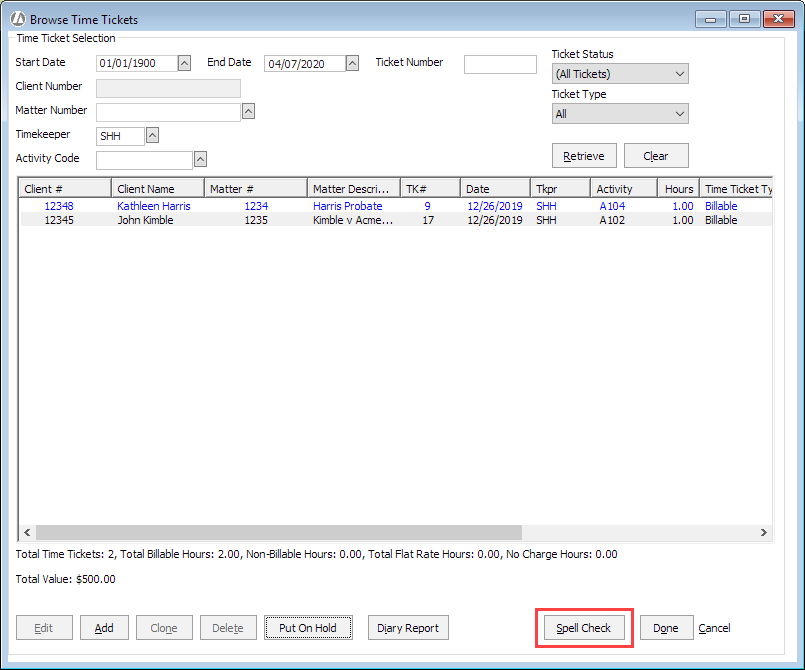805x670 pixels.
Task: Select client number 12348 cell
Action: pyautogui.click(x=59, y=206)
